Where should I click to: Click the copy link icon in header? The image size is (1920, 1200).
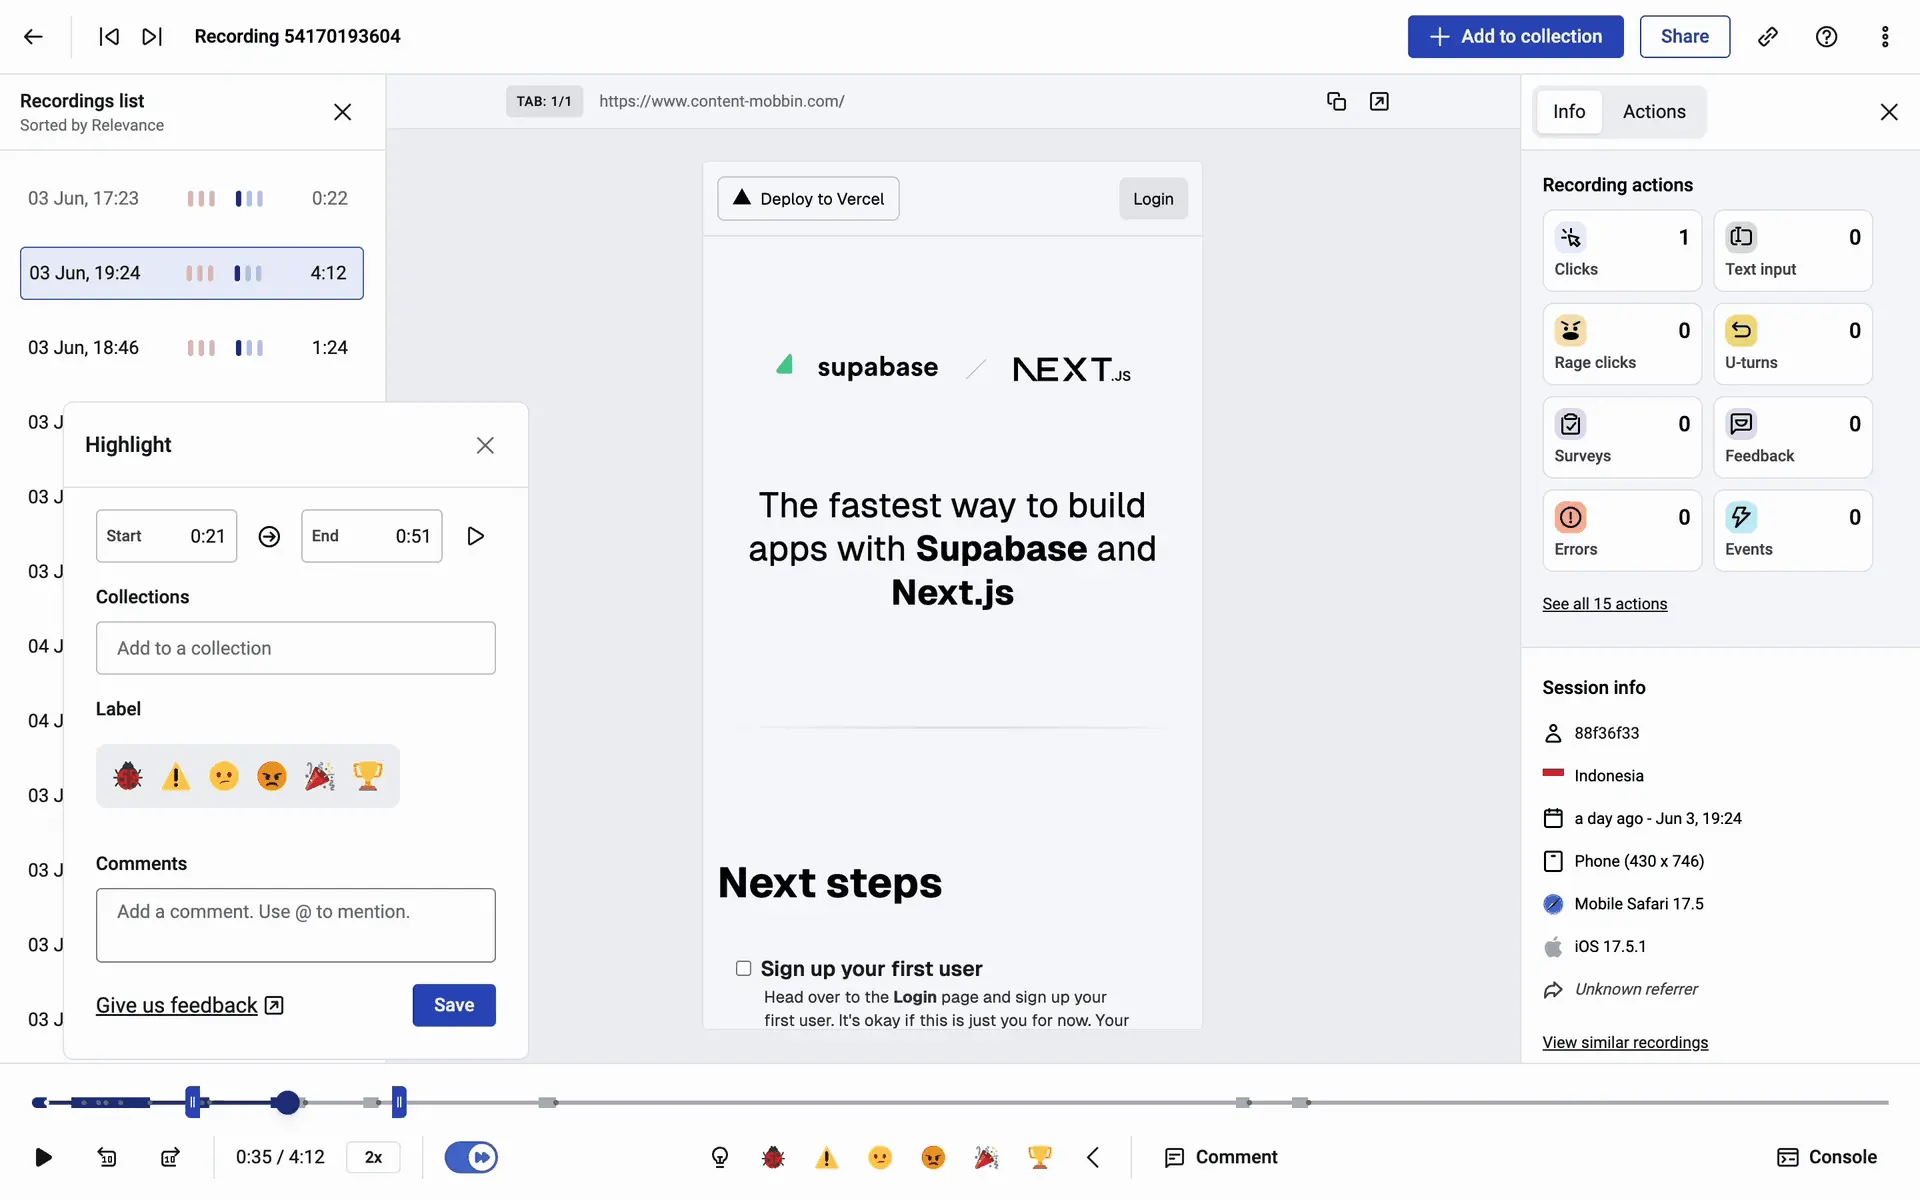[1768, 37]
